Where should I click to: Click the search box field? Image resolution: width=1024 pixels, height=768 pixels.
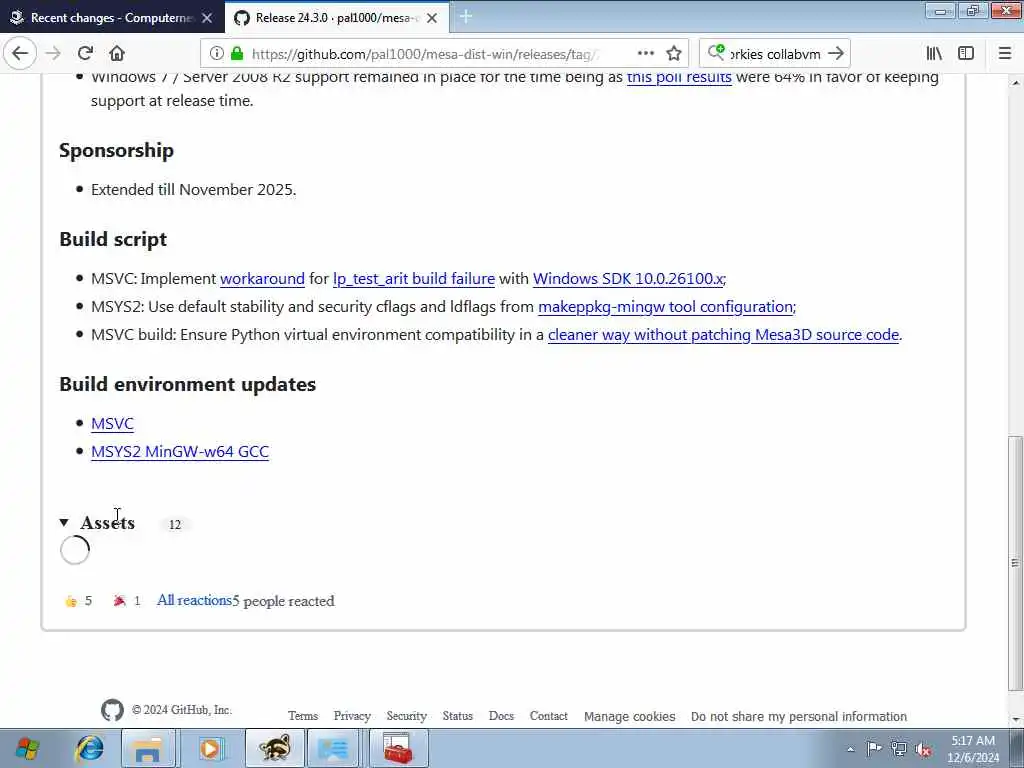click(x=775, y=54)
